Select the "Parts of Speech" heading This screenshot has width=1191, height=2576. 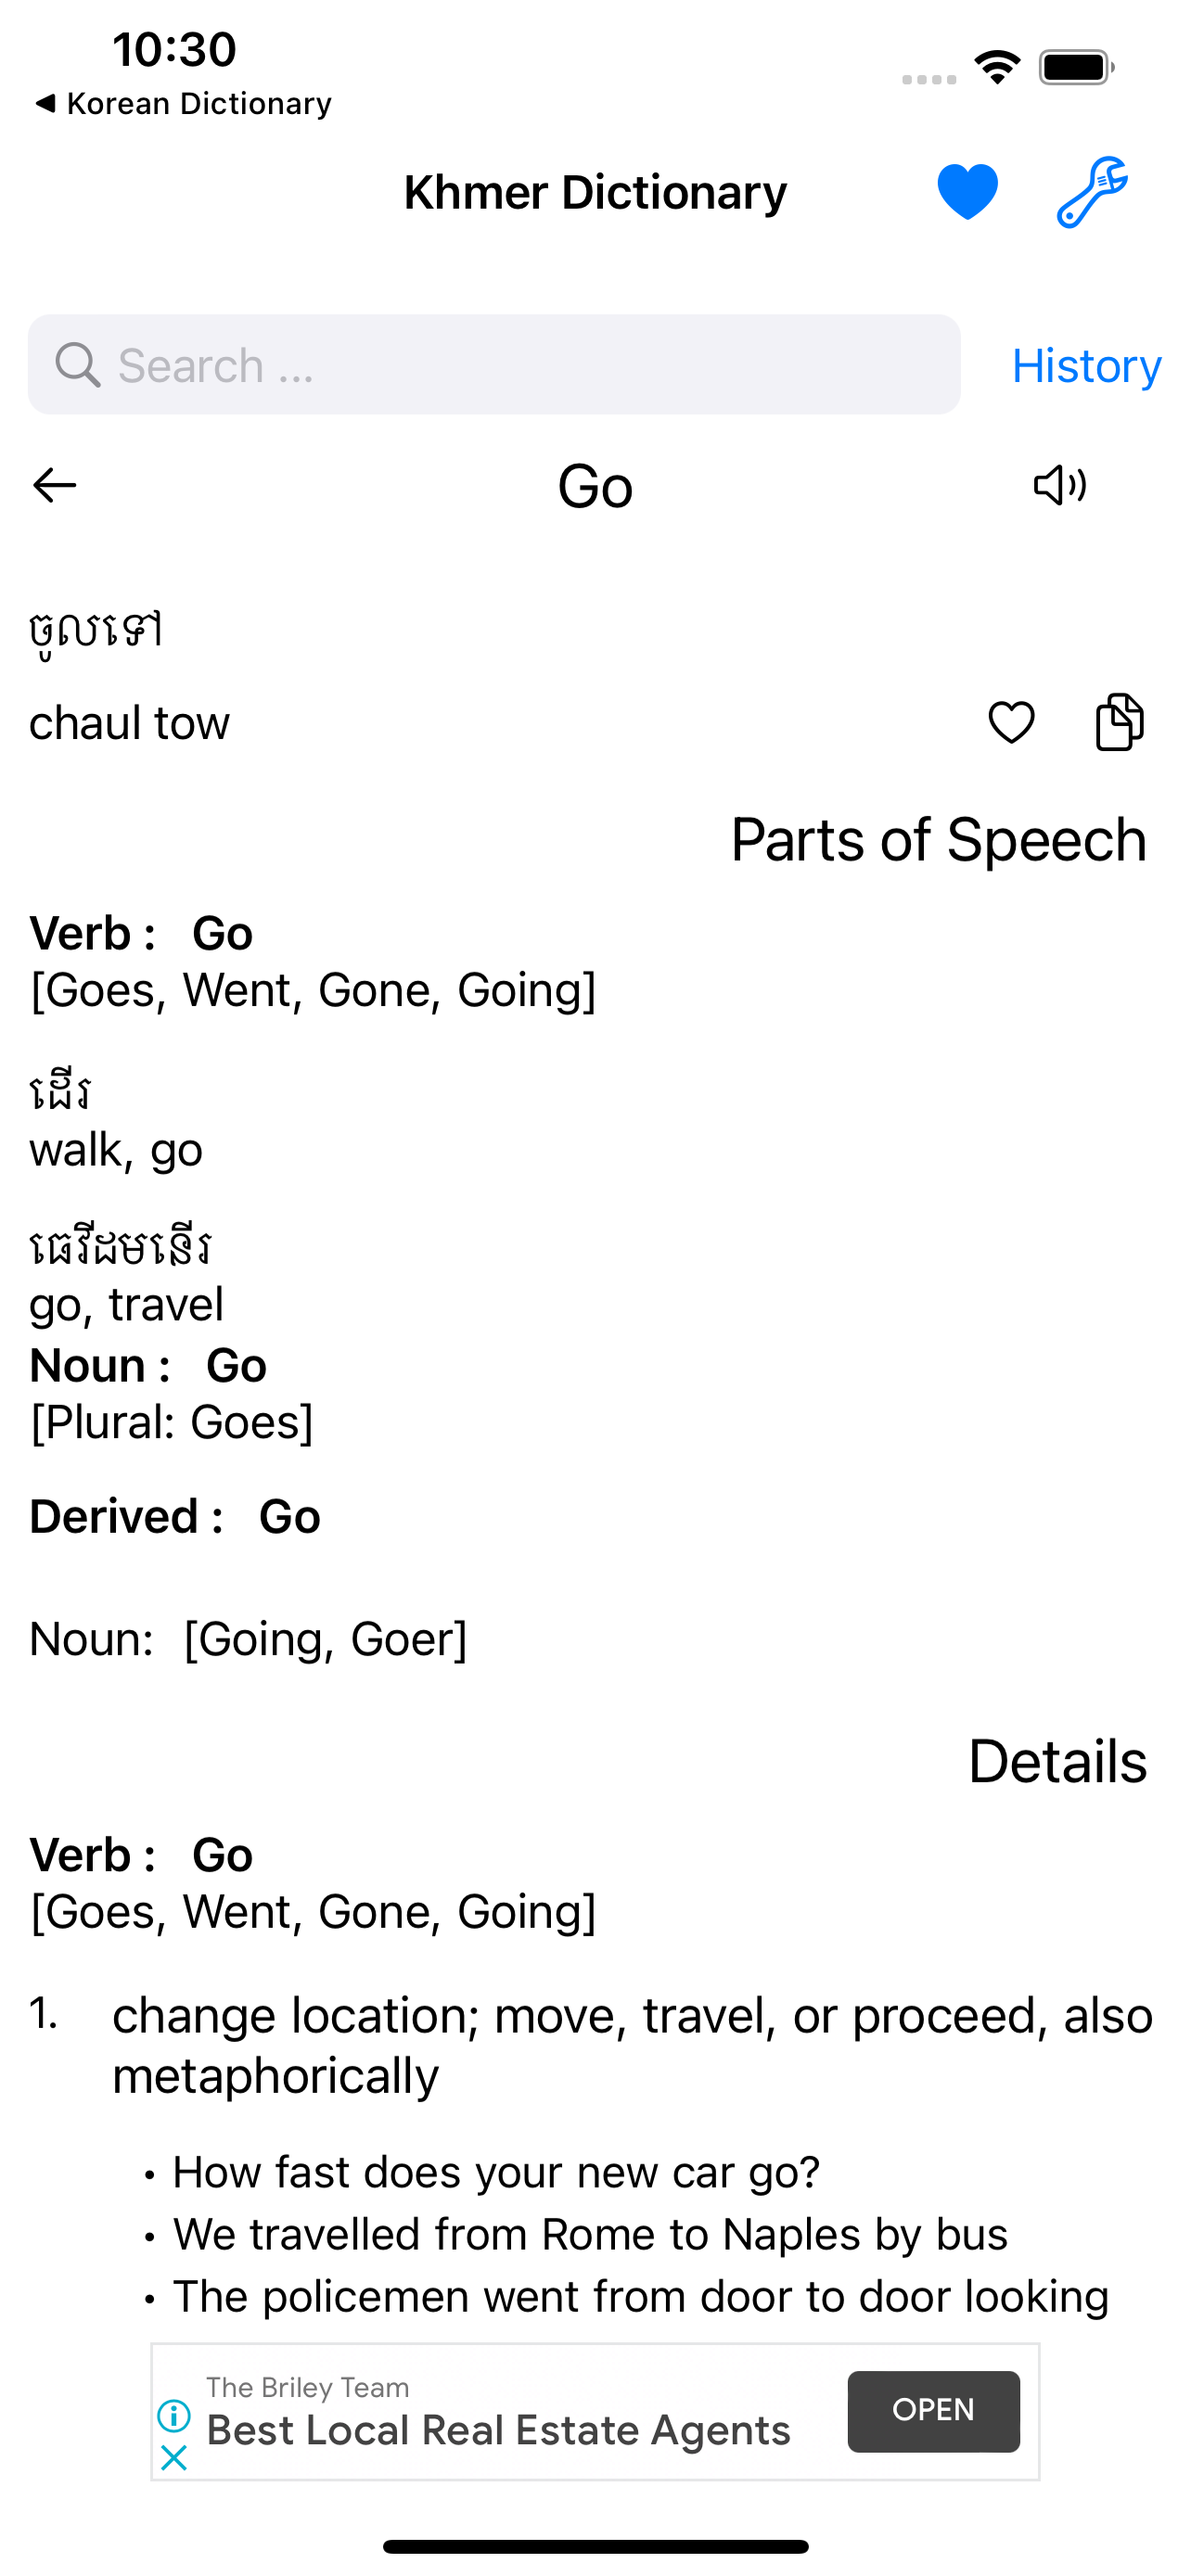[938, 840]
